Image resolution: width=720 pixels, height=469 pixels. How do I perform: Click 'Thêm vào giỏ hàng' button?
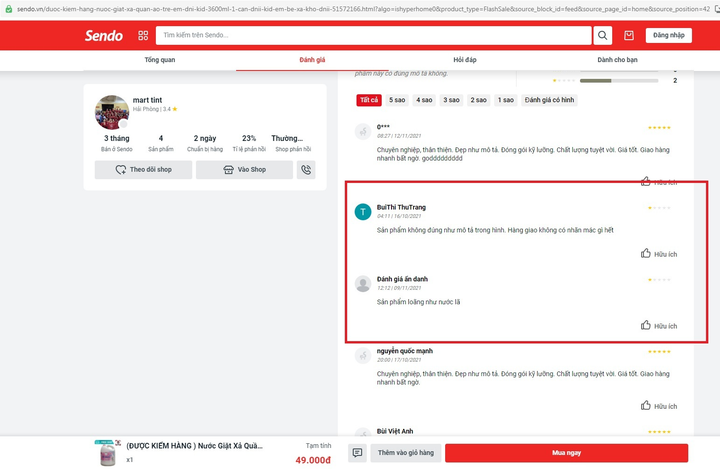click(406, 453)
